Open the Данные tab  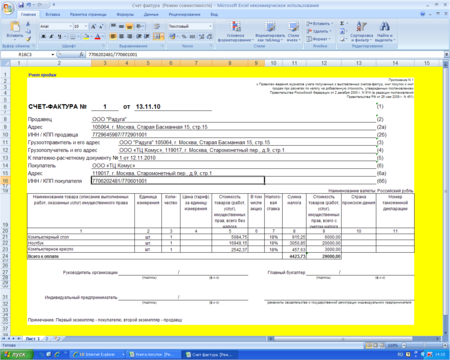(x=151, y=14)
